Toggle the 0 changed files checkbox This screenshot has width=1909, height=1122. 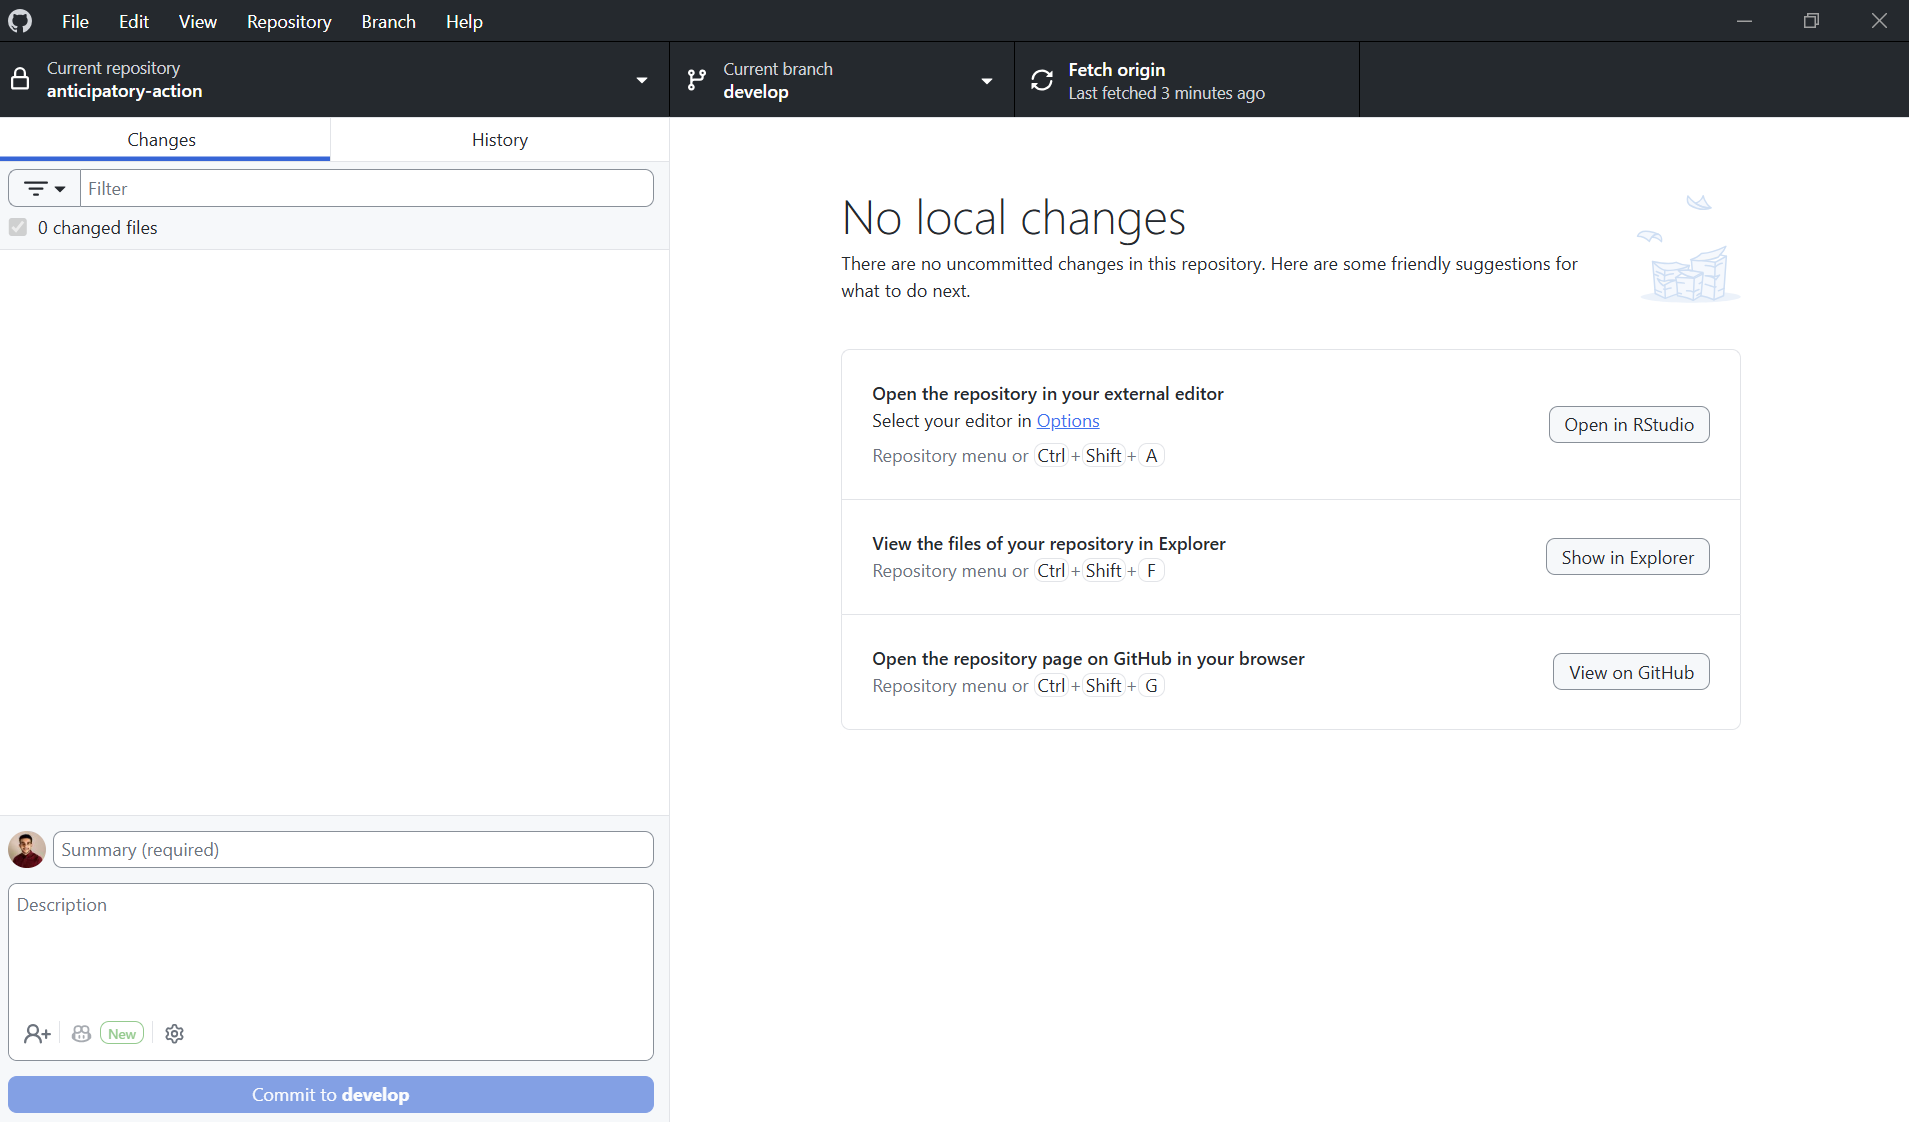[x=18, y=227]
